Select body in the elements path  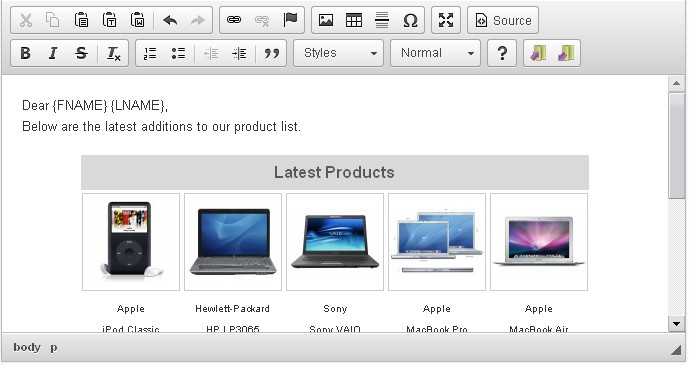[27, 348]
